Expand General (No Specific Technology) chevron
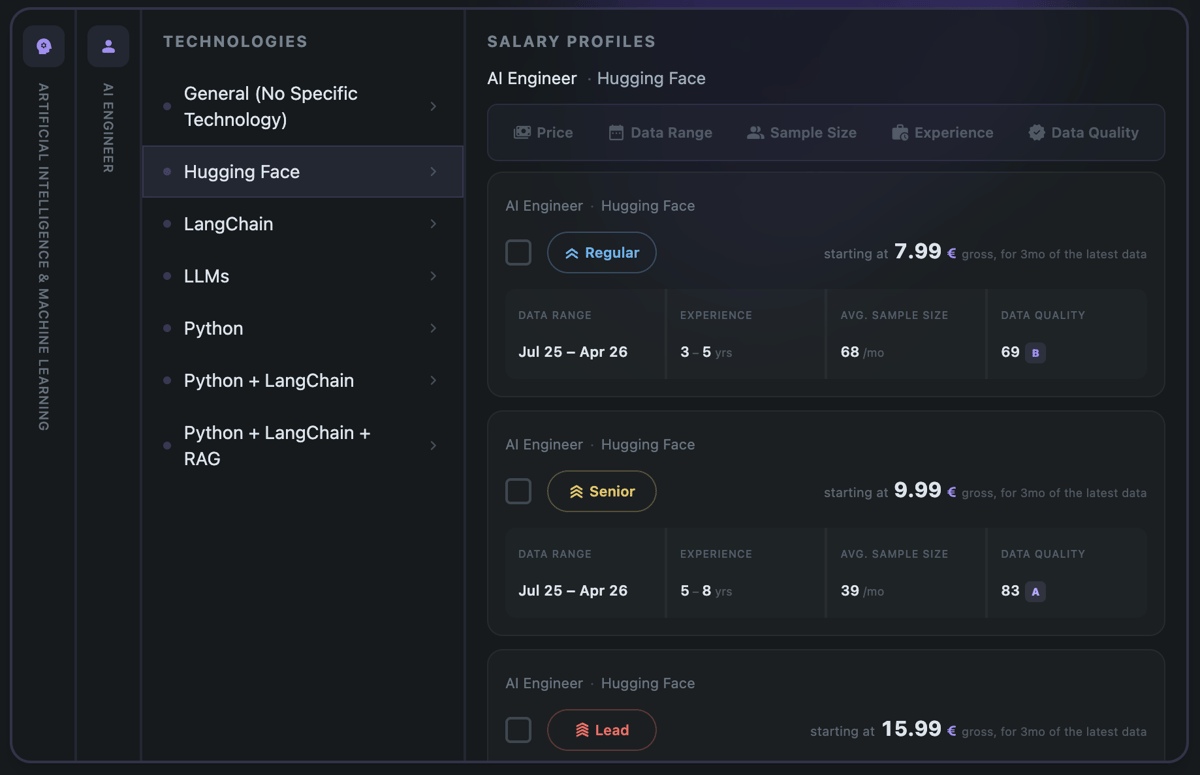Viewport: 1200px width, 775px height. [x=433, y=106]
